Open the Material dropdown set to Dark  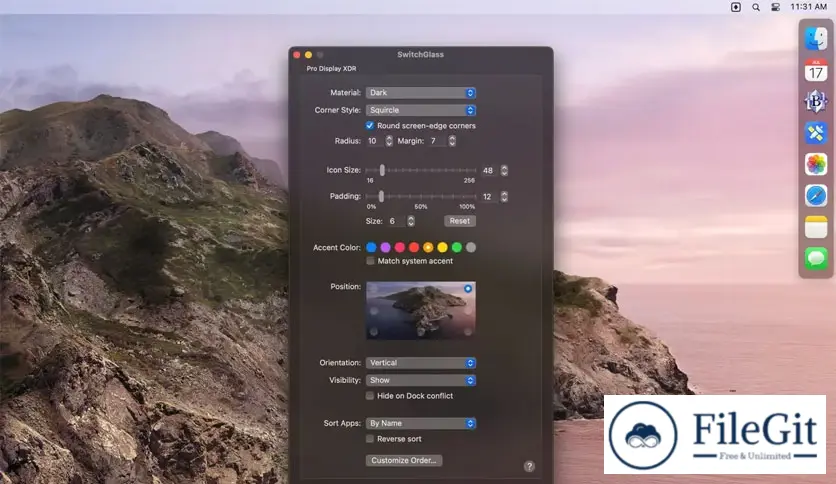(421, 93)
